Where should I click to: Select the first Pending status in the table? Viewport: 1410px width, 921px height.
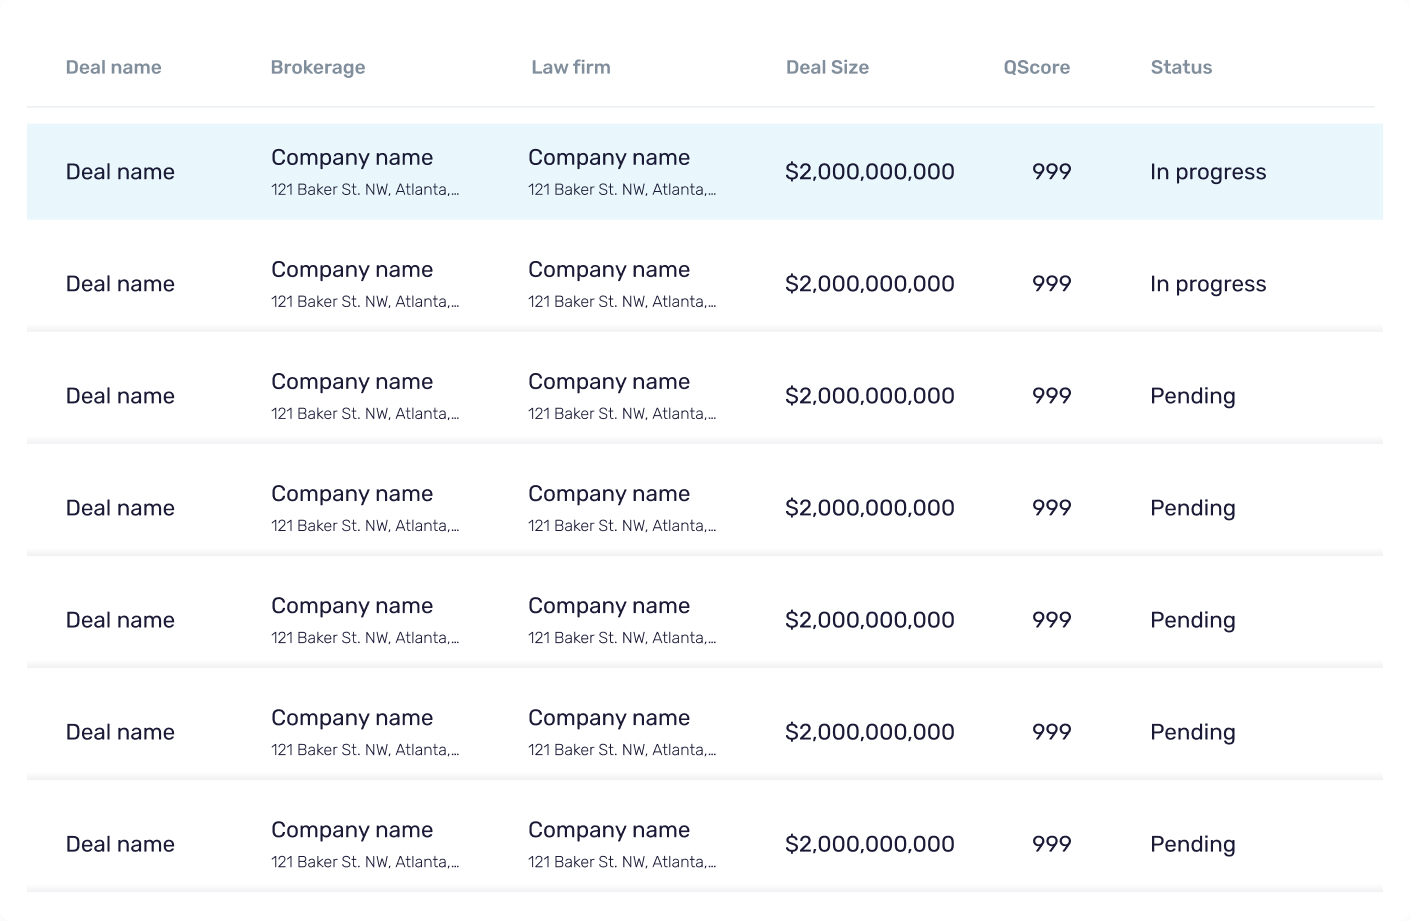click(x=1192, y=396)
